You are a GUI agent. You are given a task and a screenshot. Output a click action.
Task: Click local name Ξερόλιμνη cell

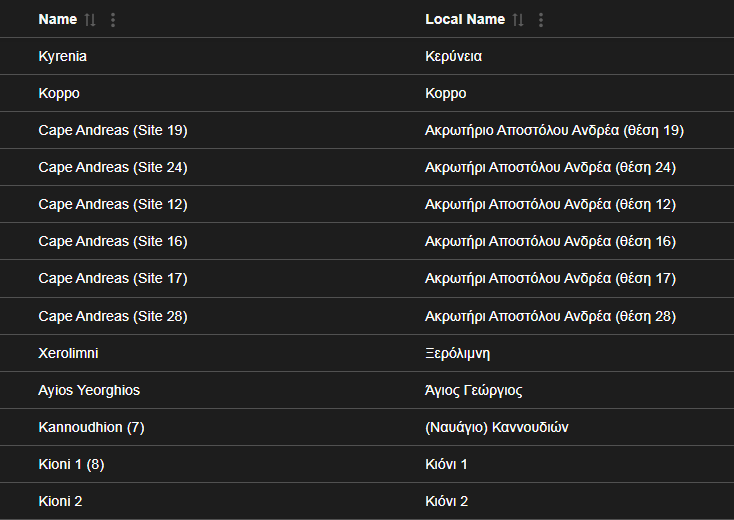[457, 353]
